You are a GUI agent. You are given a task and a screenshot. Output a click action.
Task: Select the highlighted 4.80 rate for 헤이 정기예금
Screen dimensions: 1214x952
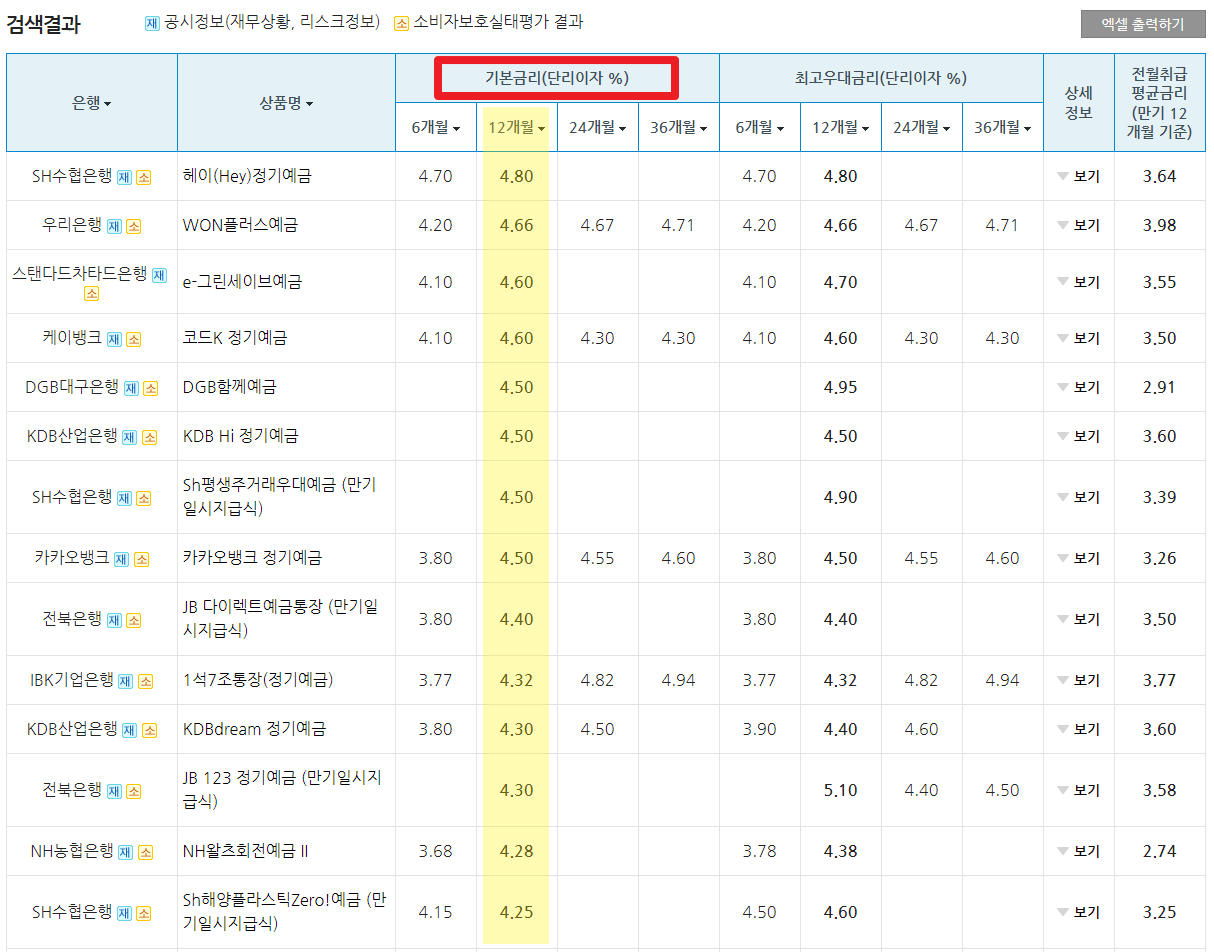(516, 178)
